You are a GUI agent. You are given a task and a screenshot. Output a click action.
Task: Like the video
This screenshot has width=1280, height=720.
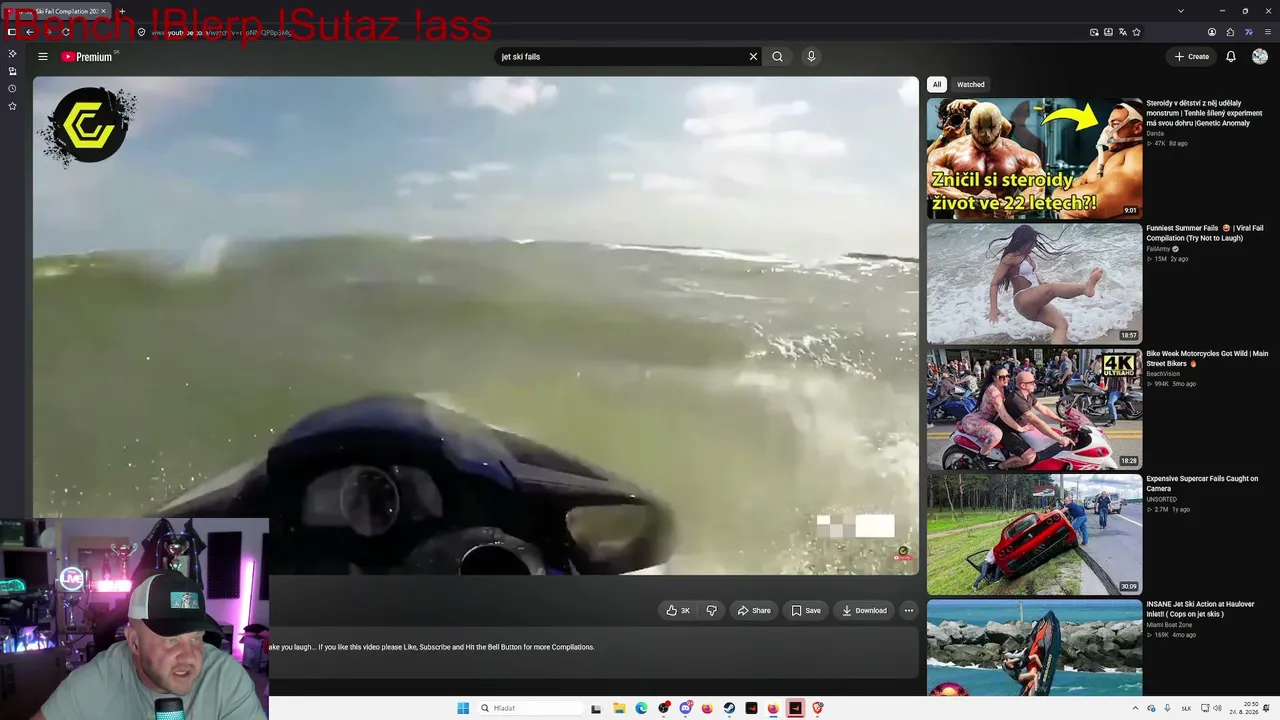[x=679, y=610]
